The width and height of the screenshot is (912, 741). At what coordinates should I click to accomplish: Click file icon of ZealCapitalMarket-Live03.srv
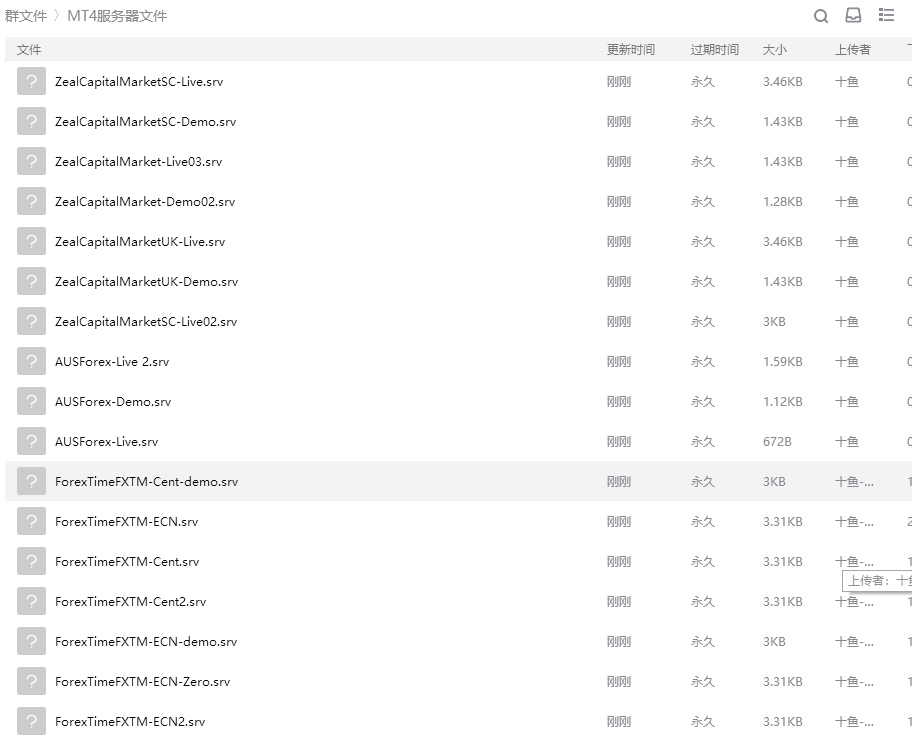[x=31, y=162]
